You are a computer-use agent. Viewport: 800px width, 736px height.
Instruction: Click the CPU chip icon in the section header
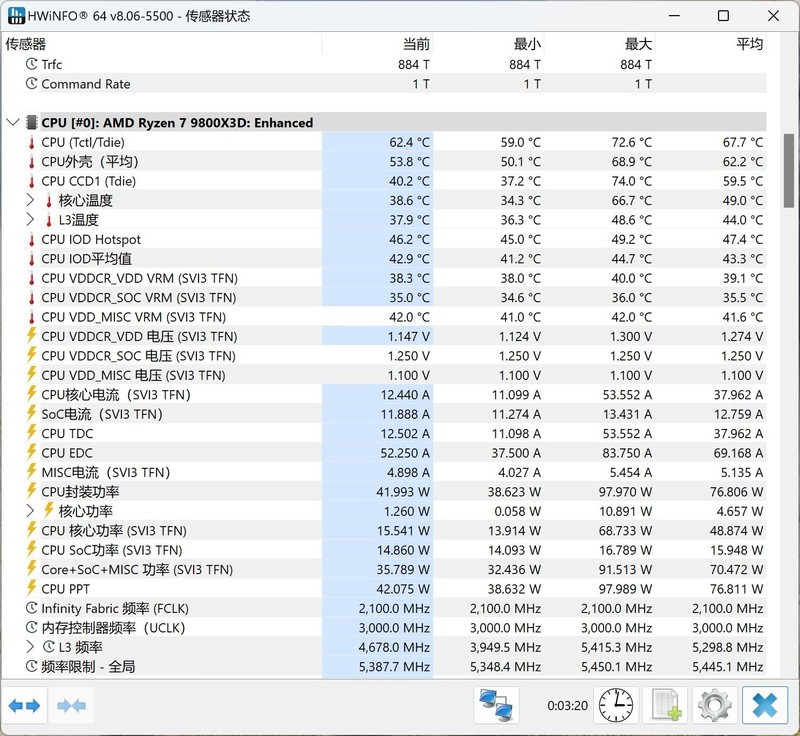(x=33, y=122)
